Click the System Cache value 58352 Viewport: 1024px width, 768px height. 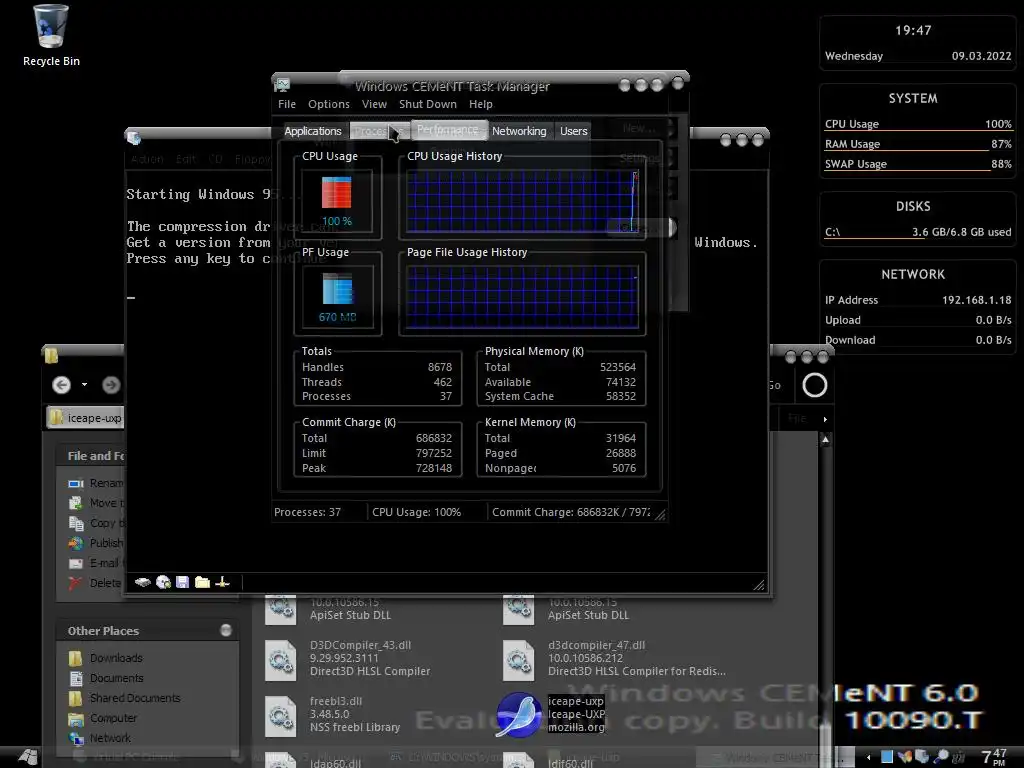[620, 396]
